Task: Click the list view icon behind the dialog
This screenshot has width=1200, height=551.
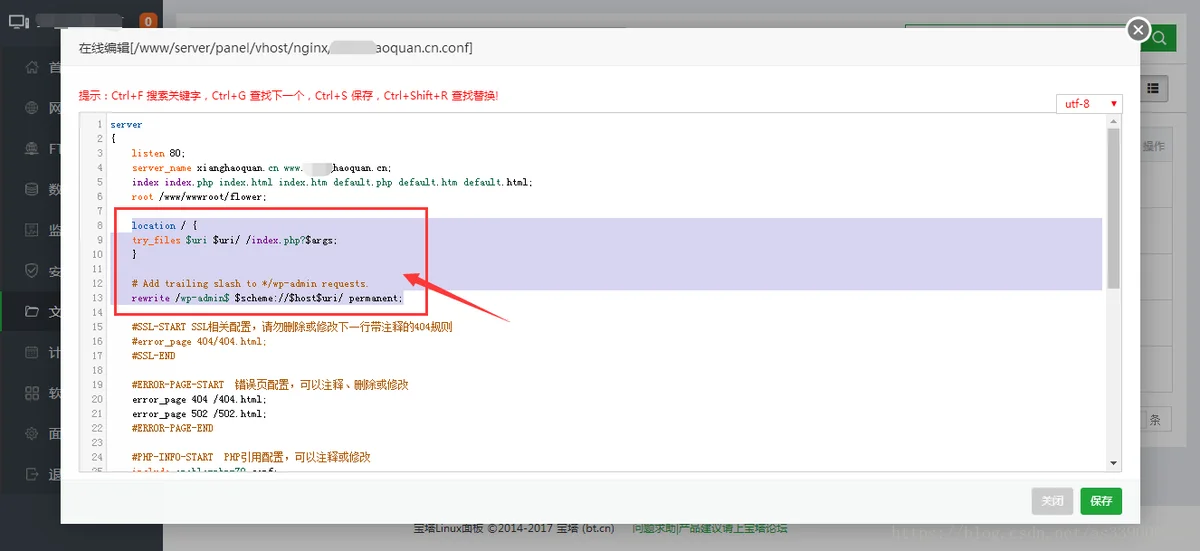Action: 1154,89
